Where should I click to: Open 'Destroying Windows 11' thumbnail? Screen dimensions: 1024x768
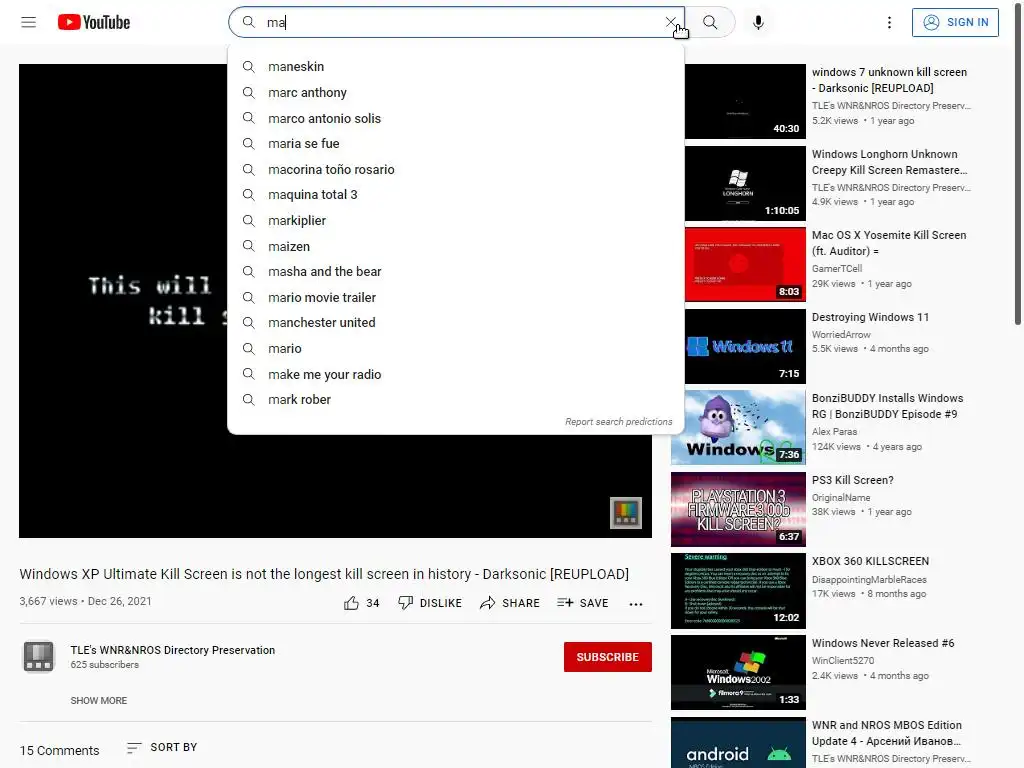click(x=745, y=346)
